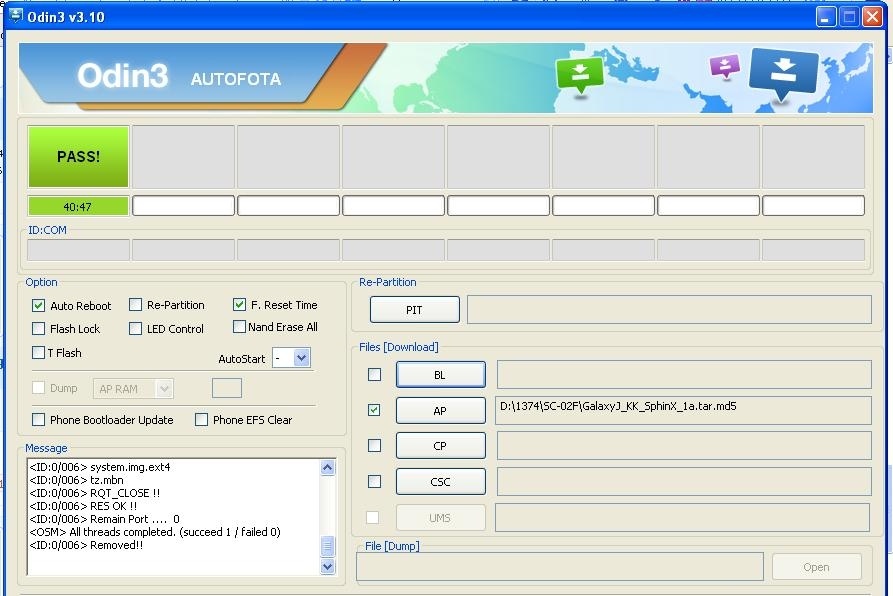Enable Nand Erase All option
This screenshot has height=596, width=893.
[239, 327]
